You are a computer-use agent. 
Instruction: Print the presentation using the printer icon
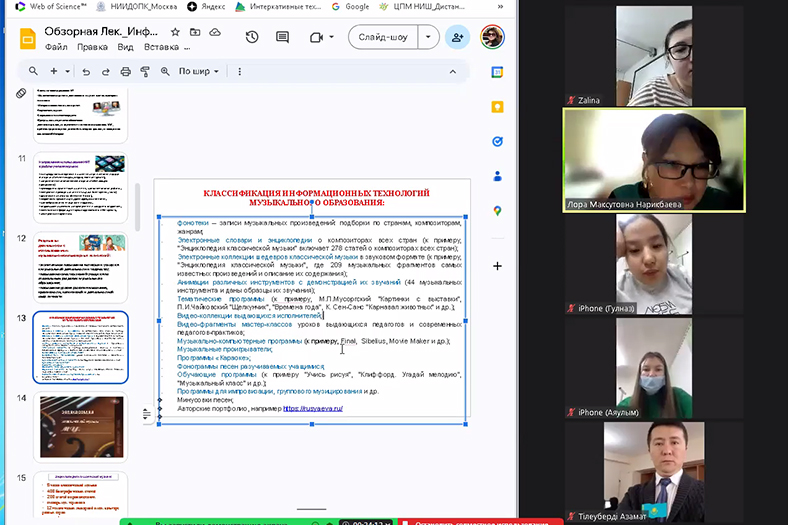click(126, 71)
